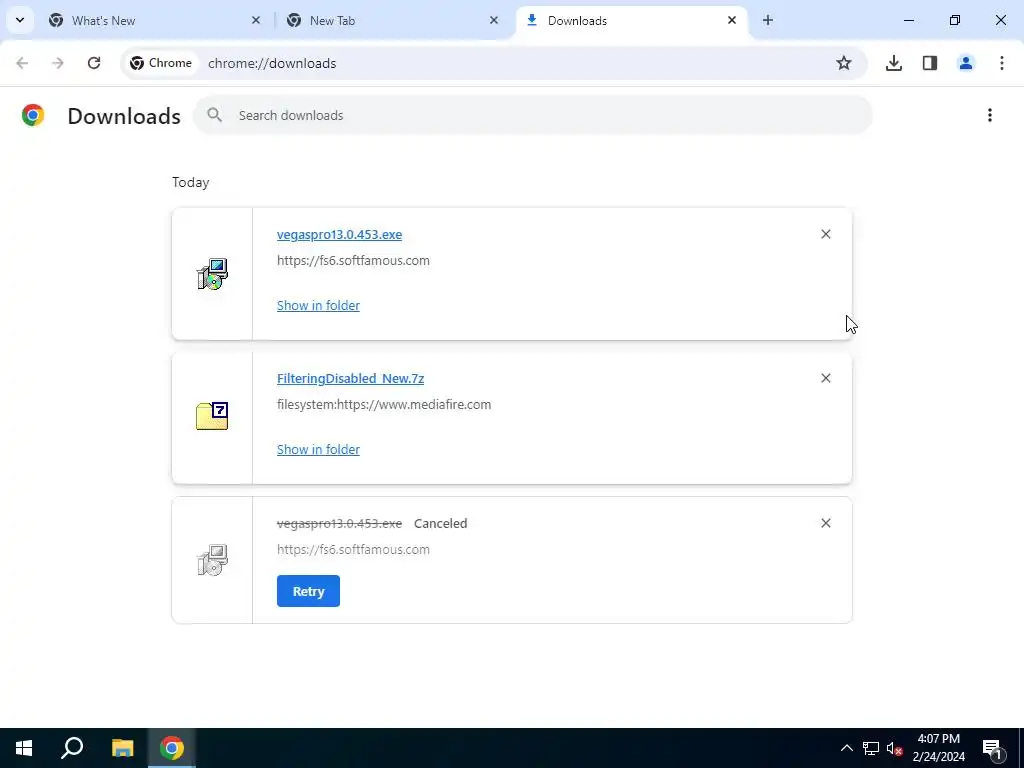Click the 7z archive file icon
This screenshot has width=1024, height=768.
coord(212,416)
